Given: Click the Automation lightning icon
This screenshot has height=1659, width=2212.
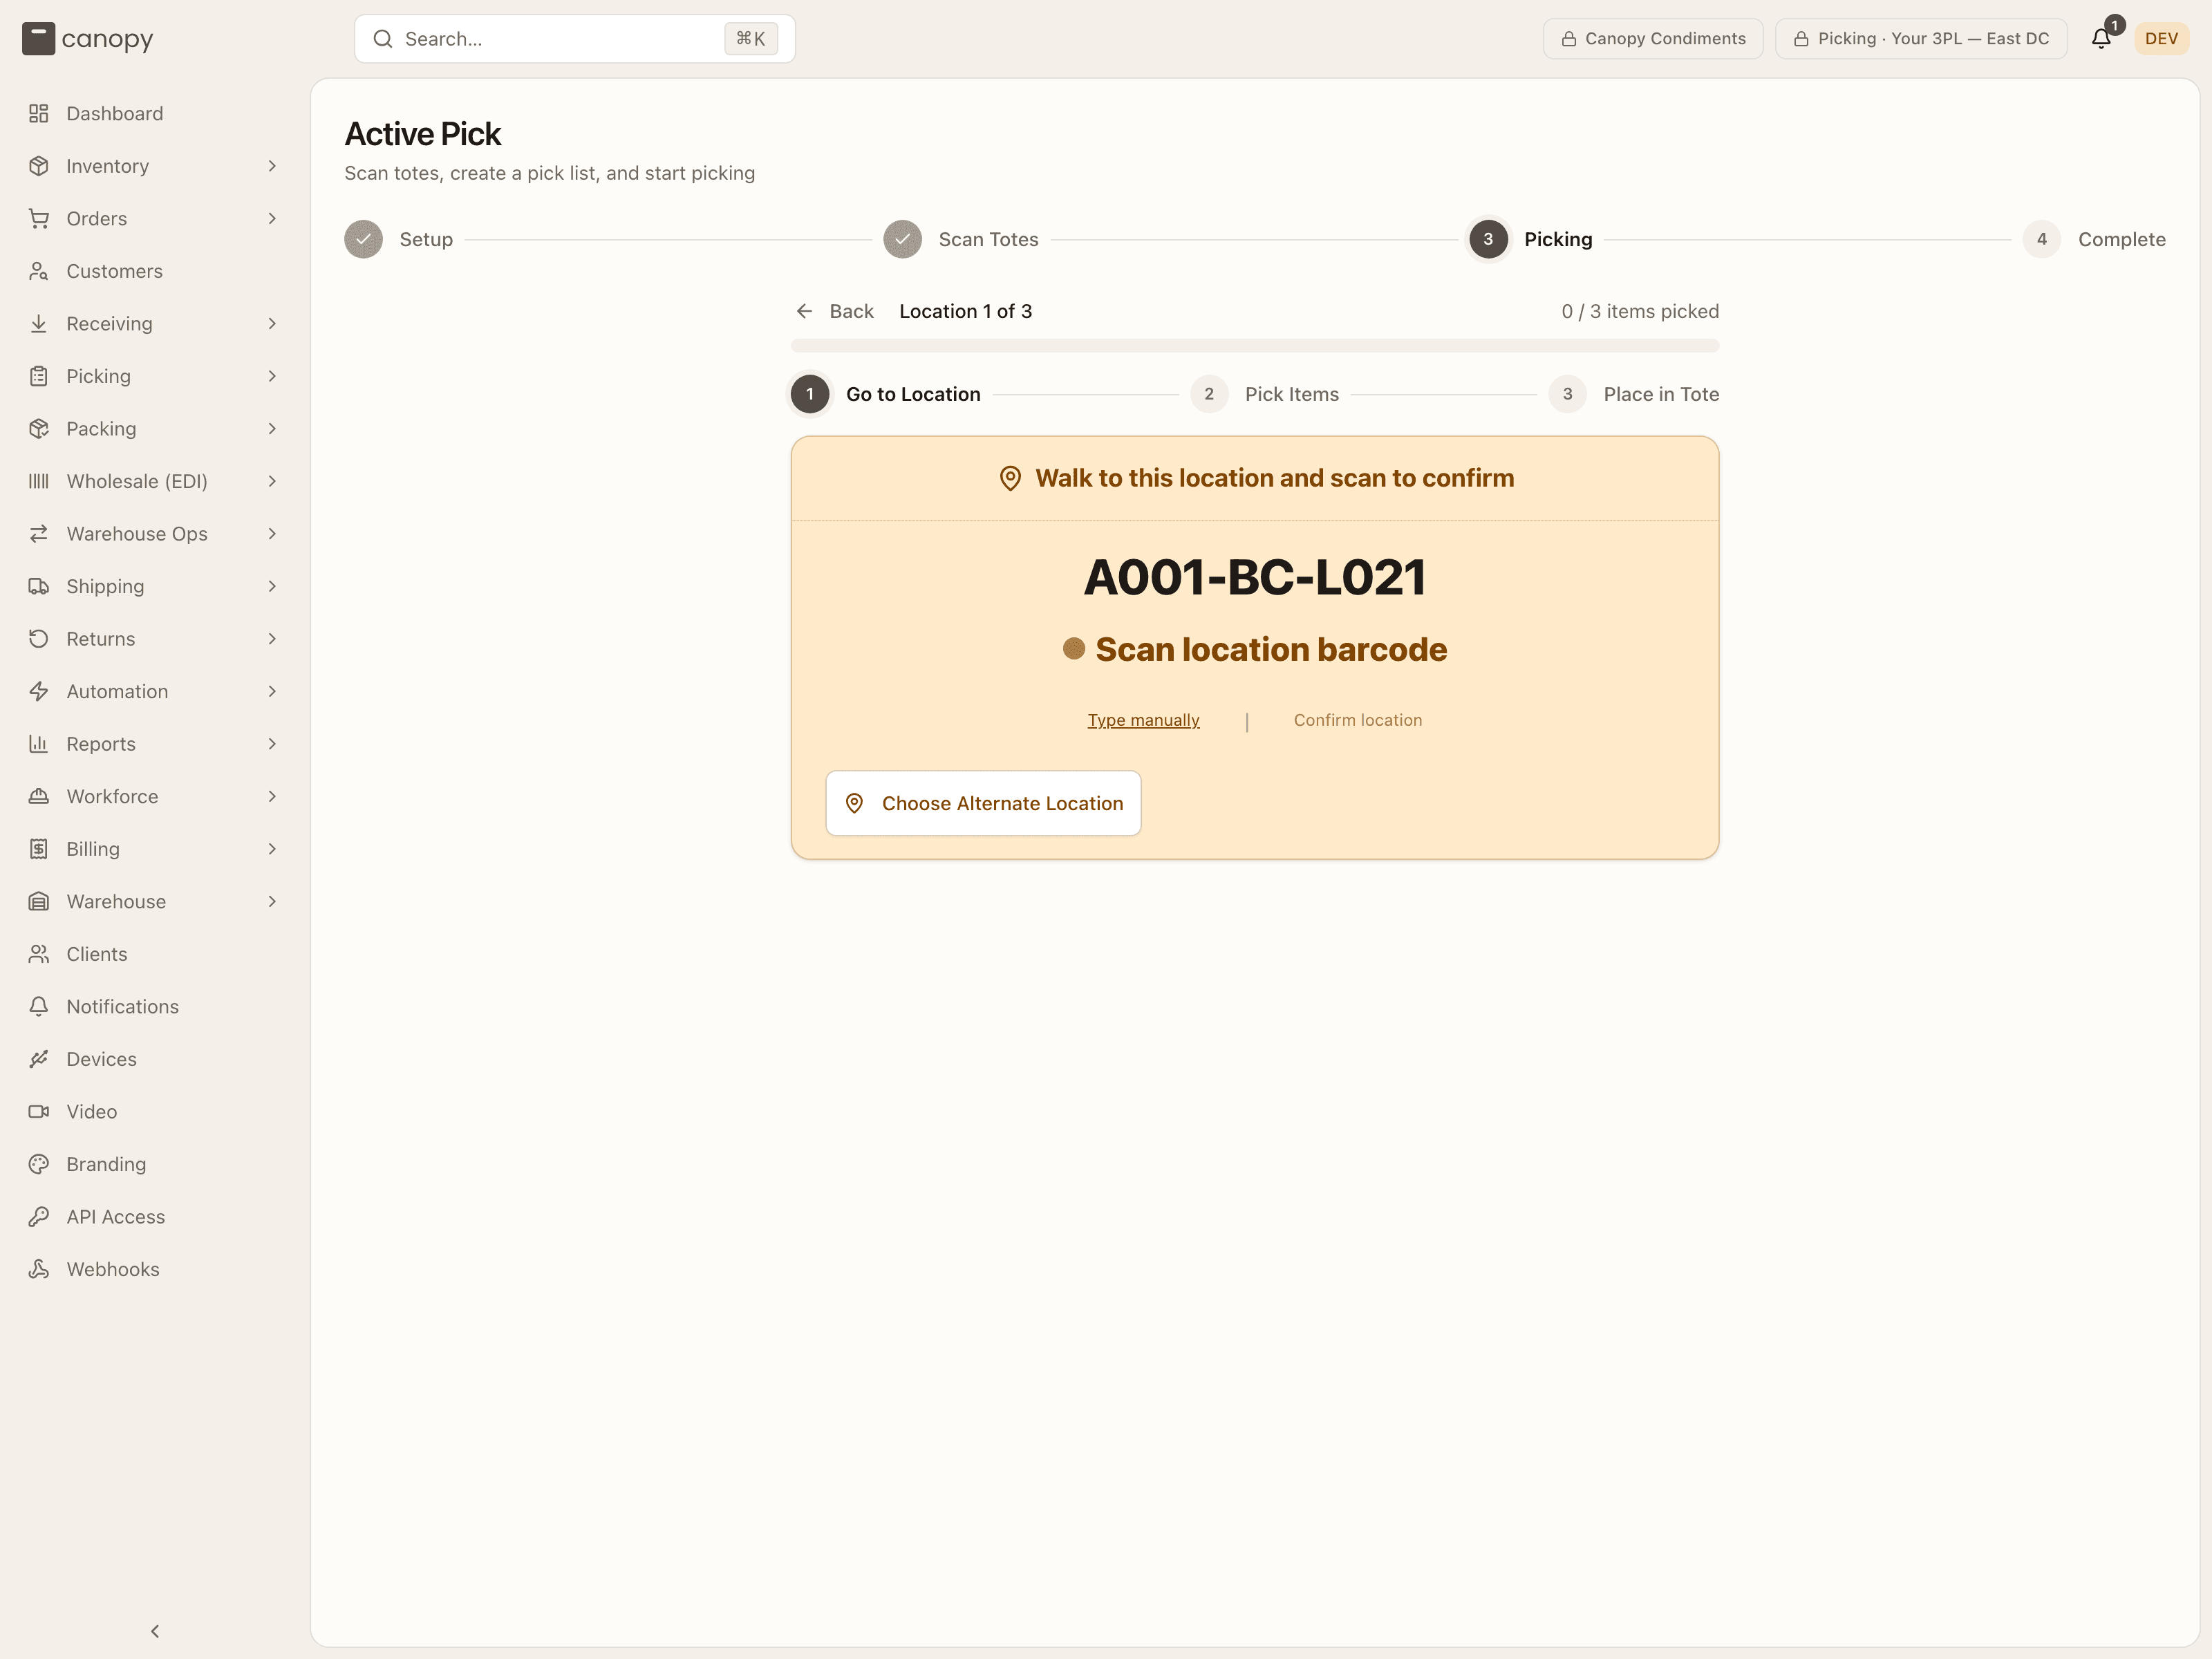Looking at the screenshot, I should [39, 691].
